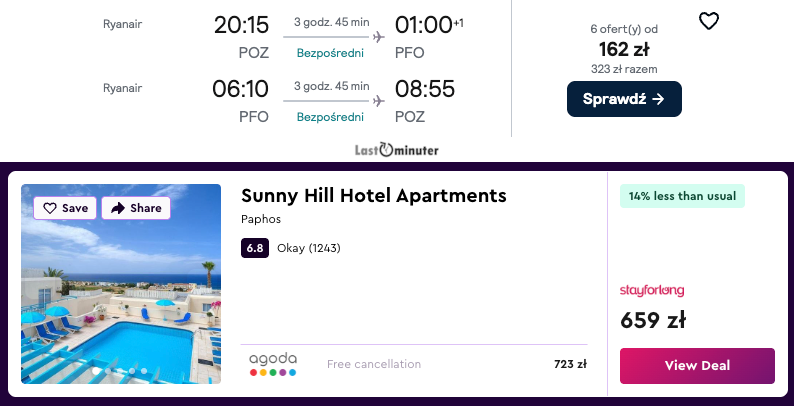Image resolution: width=794 pixels, height=406 pixels.
Task: Click the Sprawdź button
Action: (x=624, y=99)
